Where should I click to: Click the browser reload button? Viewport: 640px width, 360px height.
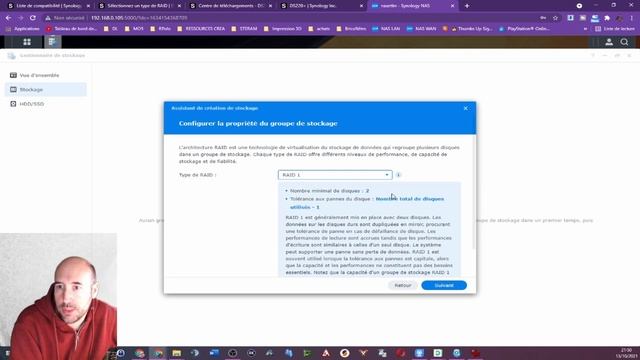pos(33,18)
